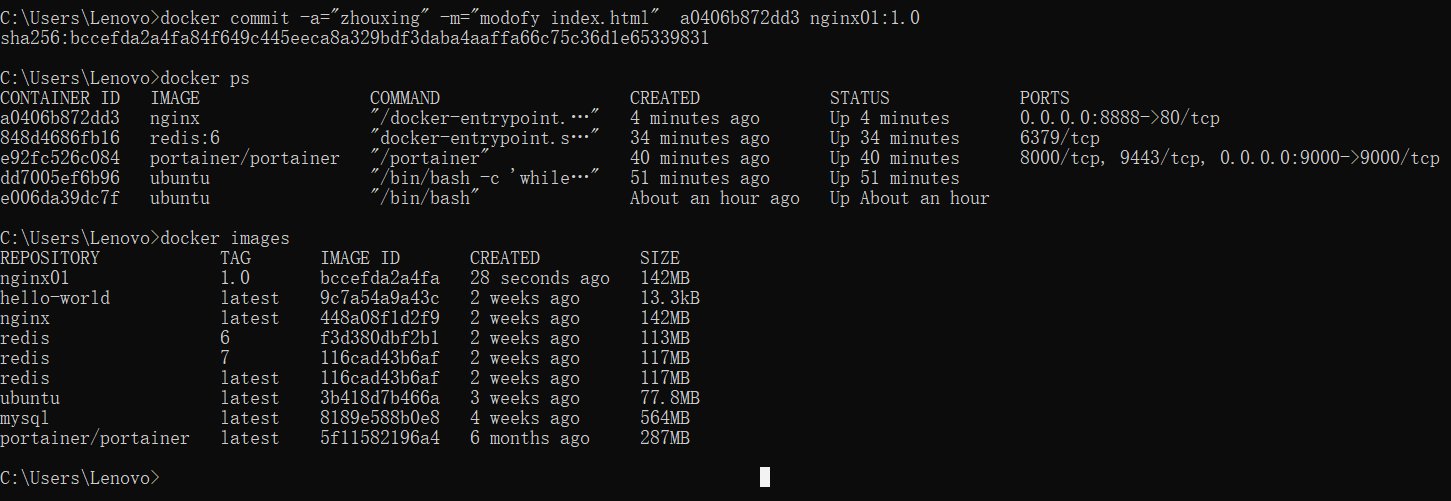Click the 13.3kB size value
The width and height of the screenshot is (1451, 501).
tap(670, 298)
